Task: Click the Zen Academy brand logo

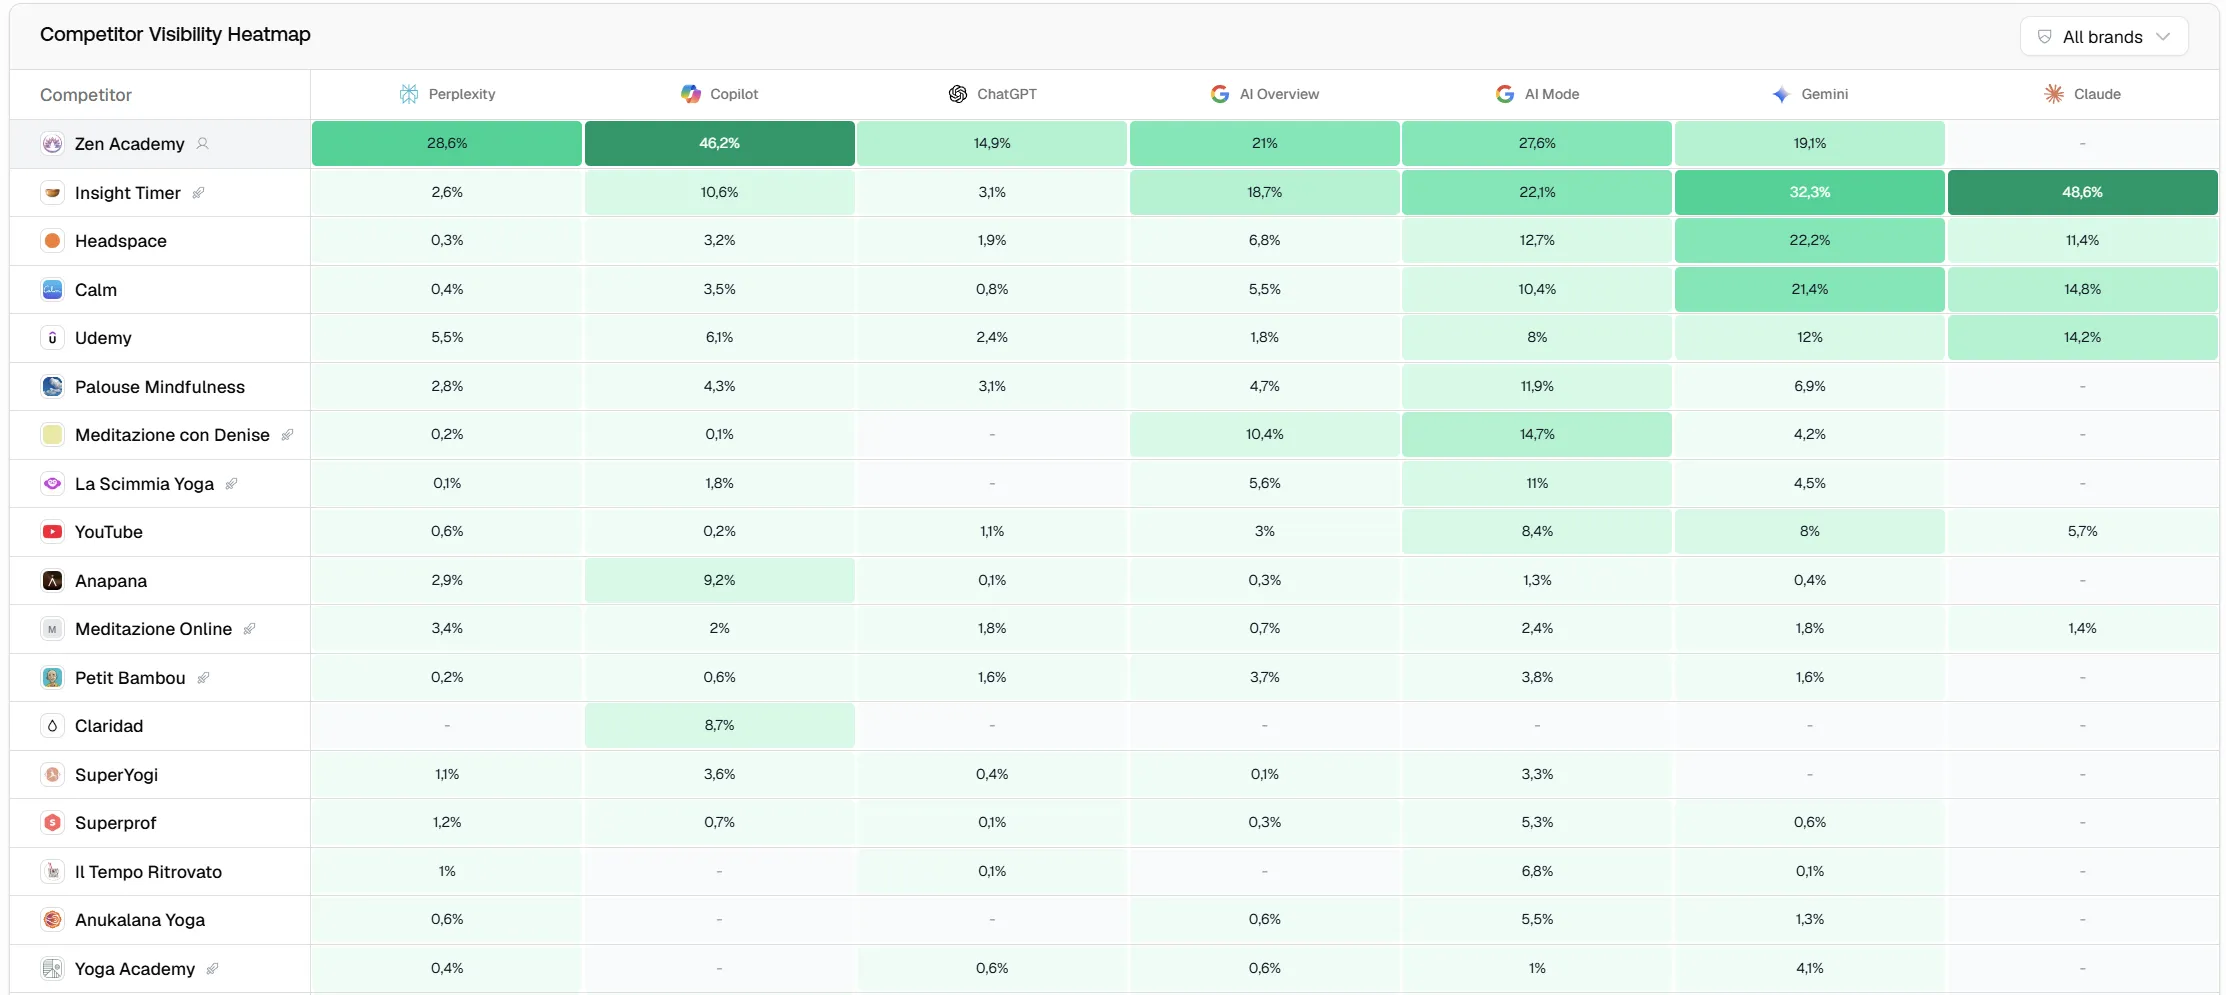Action: (53, 144)
